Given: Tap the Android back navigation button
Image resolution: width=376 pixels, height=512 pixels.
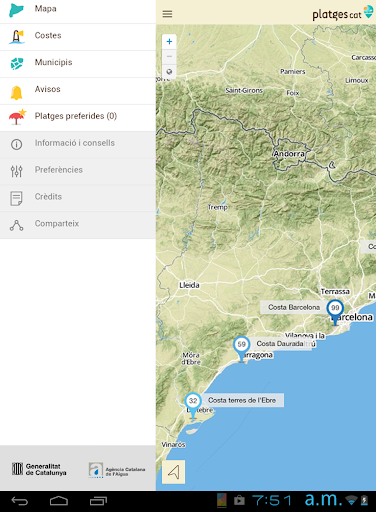Looking at the screenshot, I should coord(20,501).
